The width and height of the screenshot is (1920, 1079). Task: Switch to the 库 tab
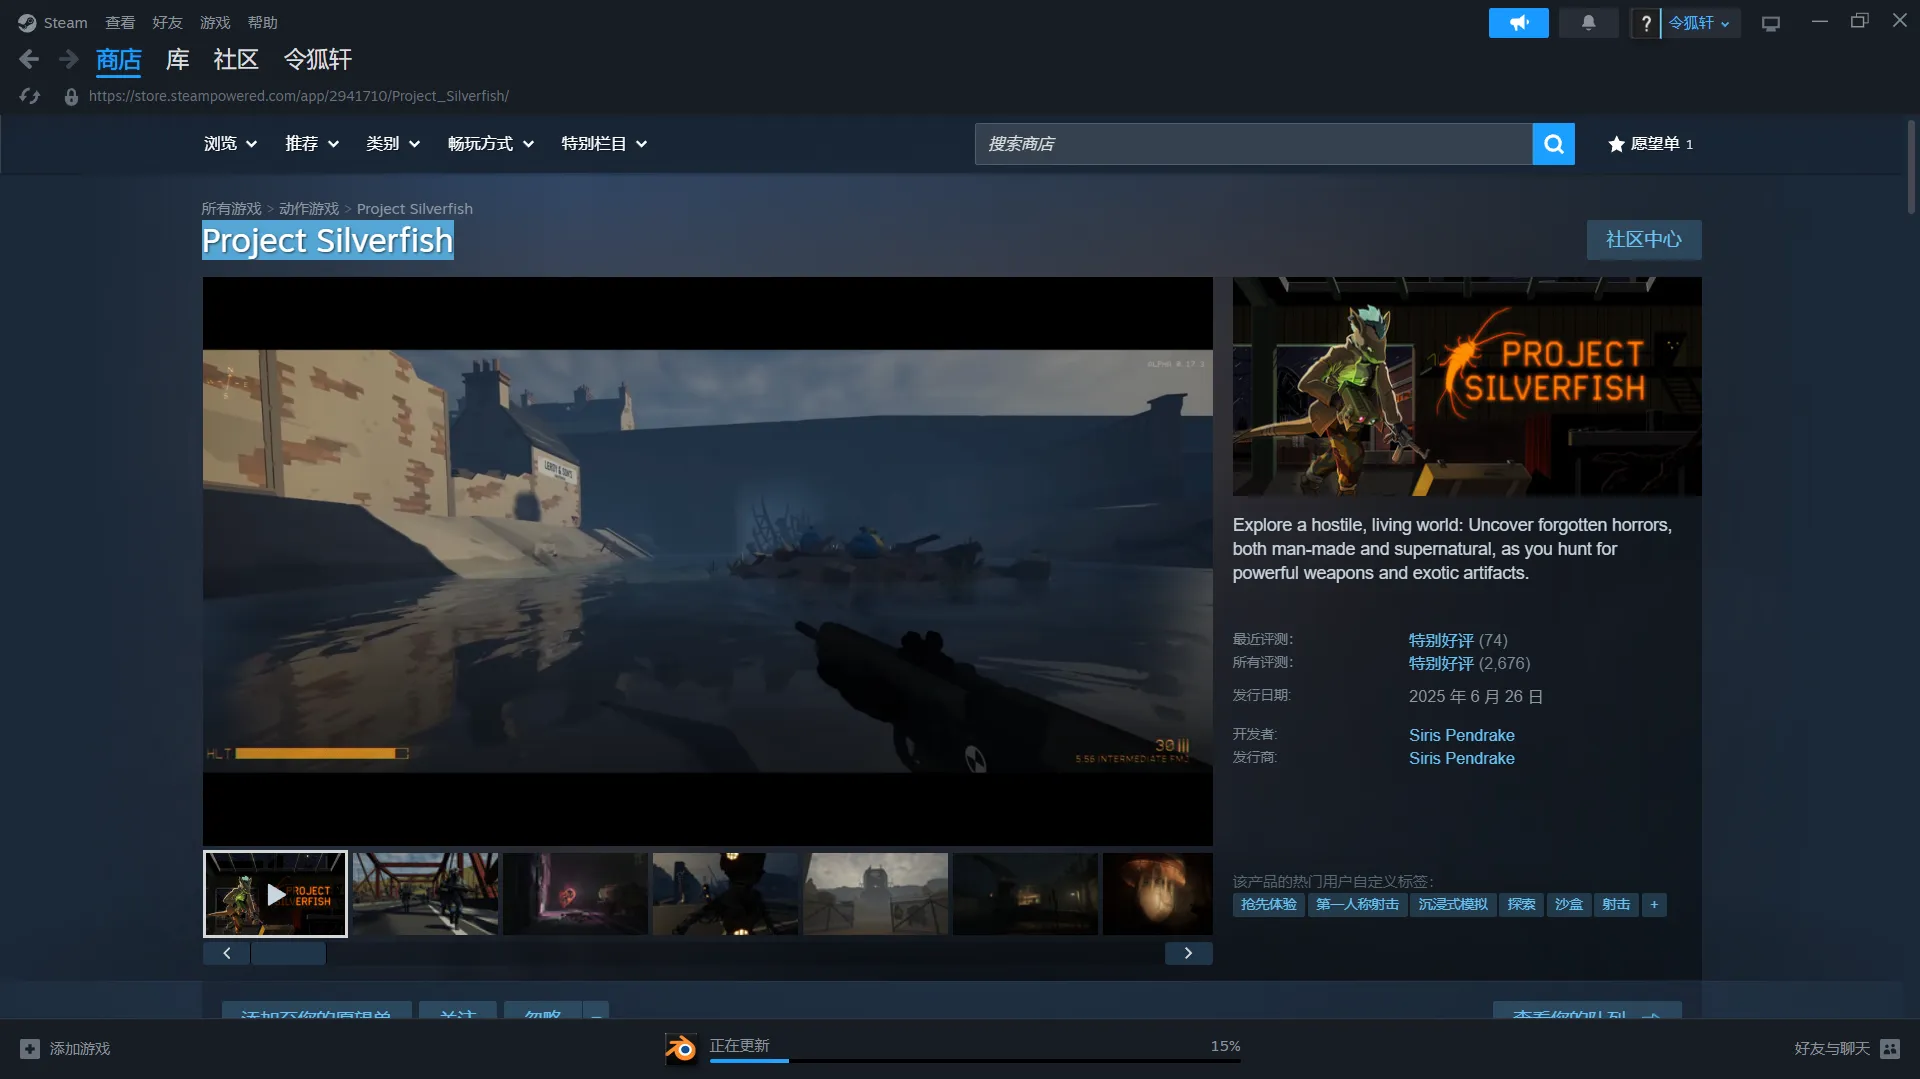pyautogui.click(x=177, y=60)
